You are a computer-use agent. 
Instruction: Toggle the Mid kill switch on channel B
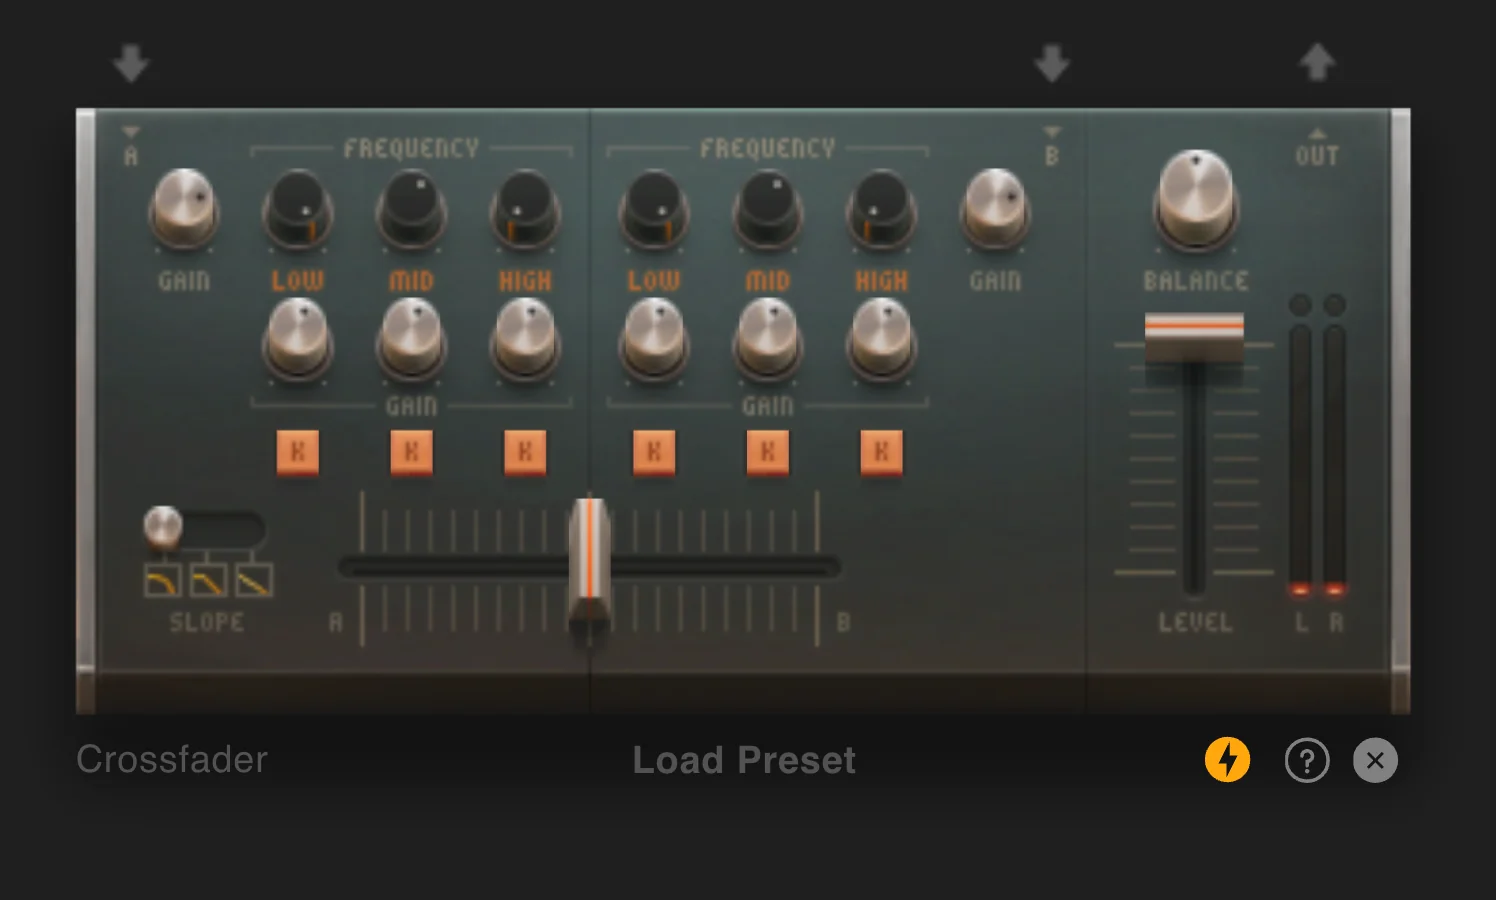tap(767, 452)
